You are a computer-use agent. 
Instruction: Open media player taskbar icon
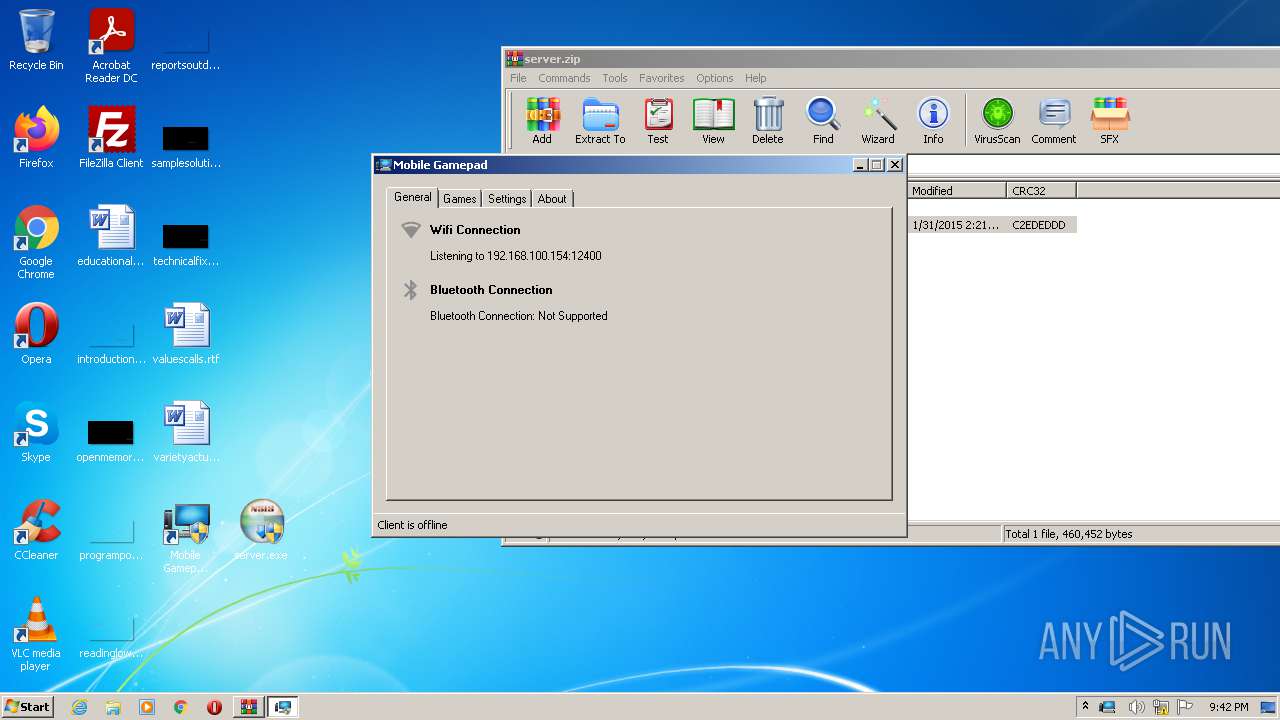coord(147,707)
